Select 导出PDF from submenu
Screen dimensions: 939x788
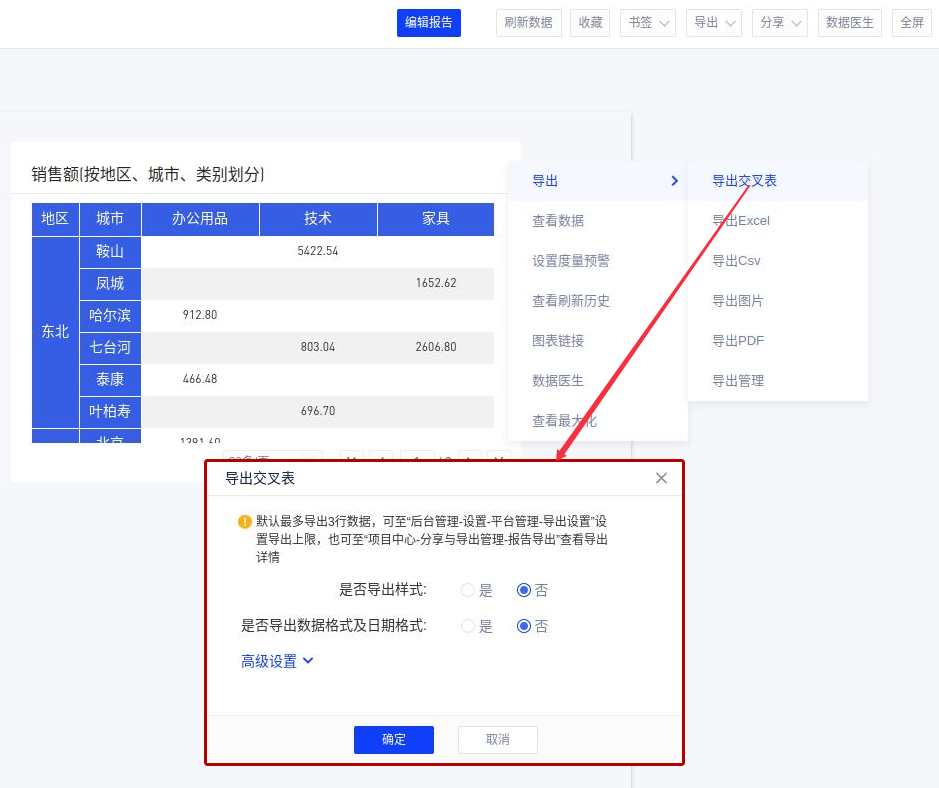(737, 341)
